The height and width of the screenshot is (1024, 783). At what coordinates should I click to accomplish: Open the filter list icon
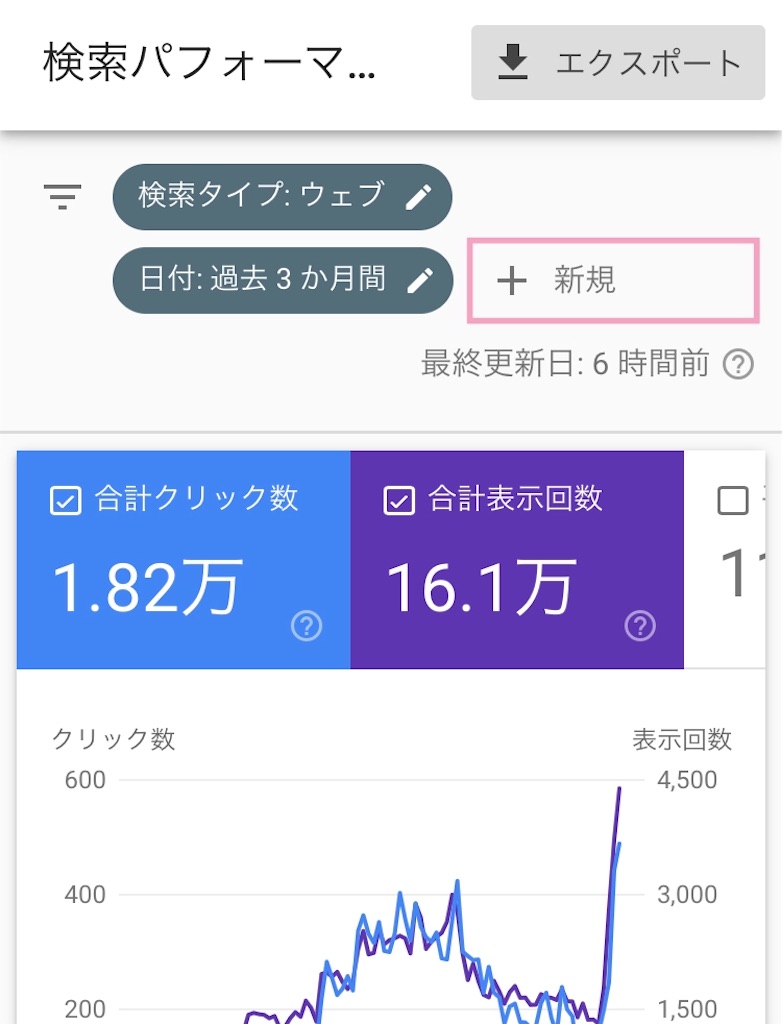click(62, 196)
